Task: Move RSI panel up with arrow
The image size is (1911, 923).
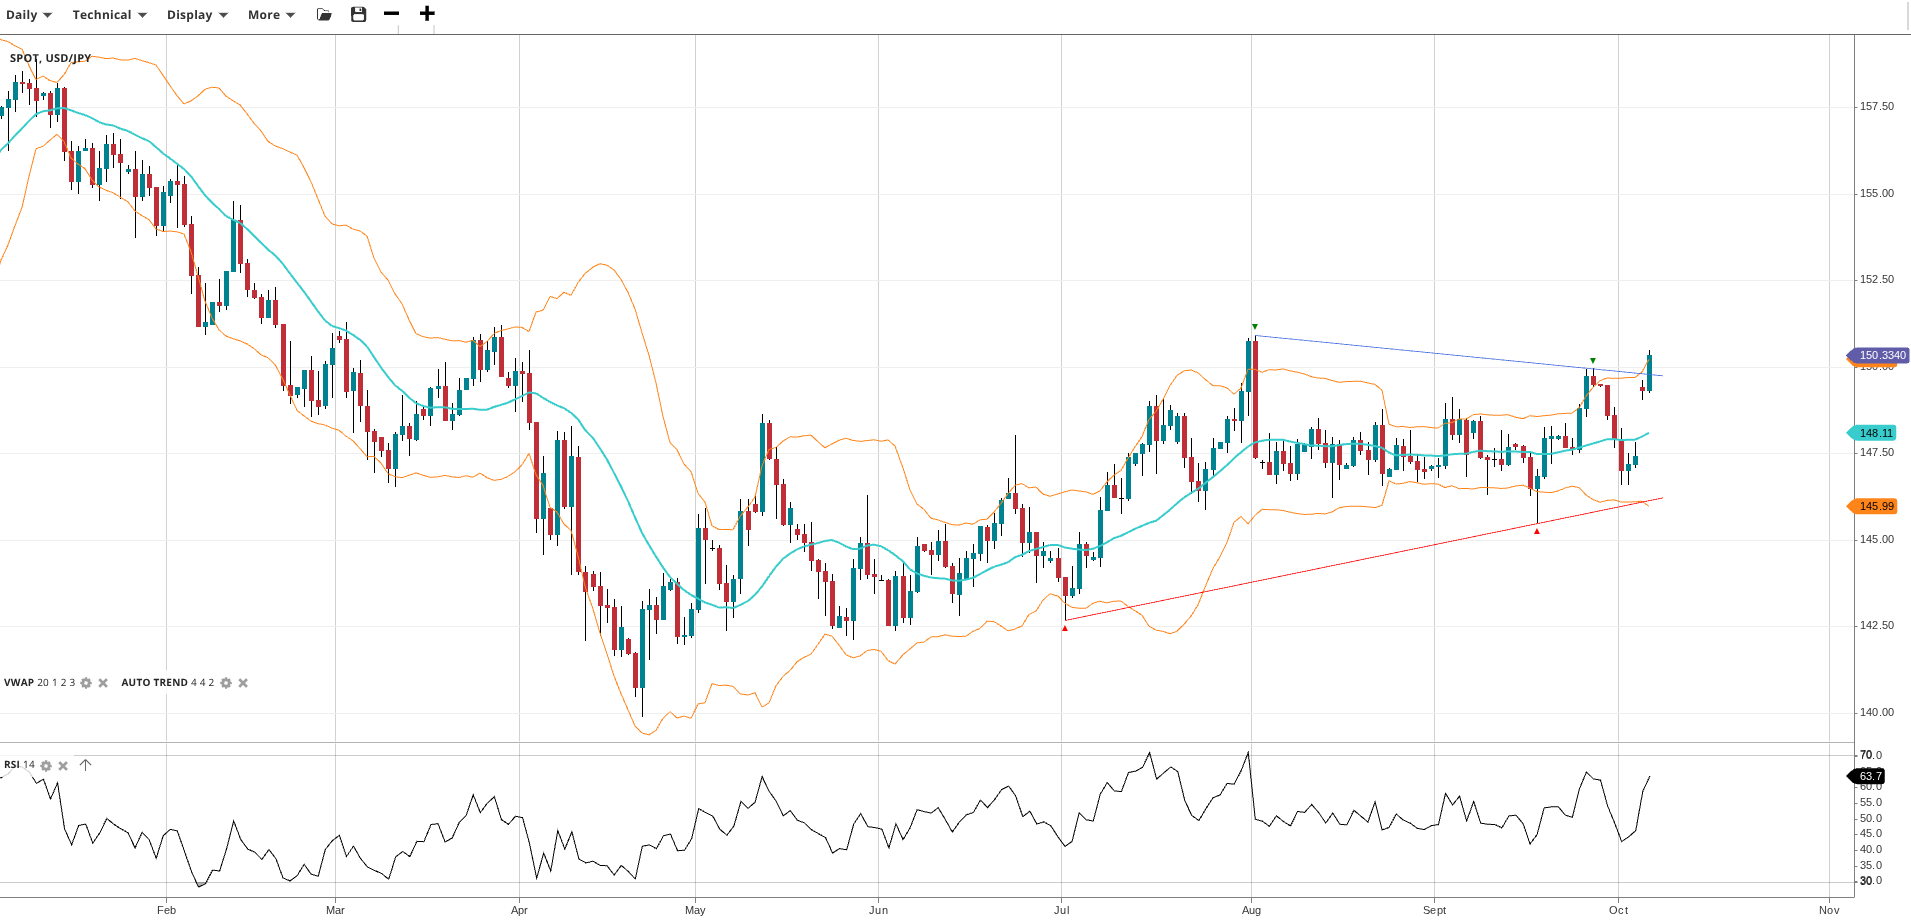Action: pyautogui.click(x=86, y=765)
